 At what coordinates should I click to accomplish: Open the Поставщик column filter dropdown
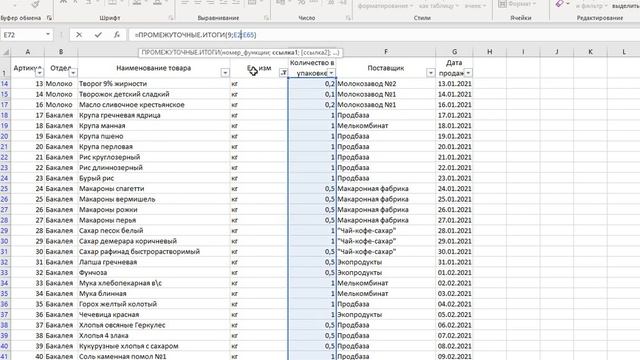(431, 73)
